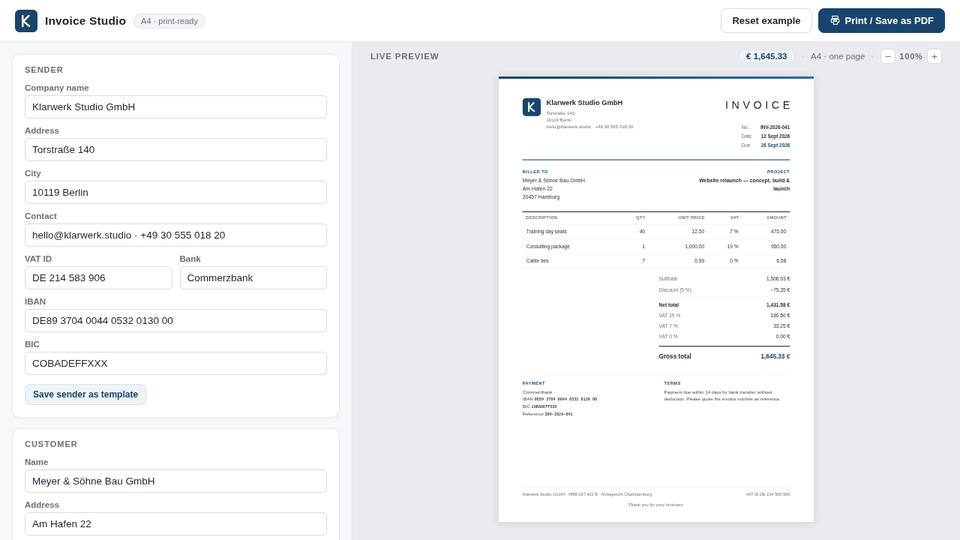Screen dimensions: 960x540
Task: Edit customer Address field Am Hafen 22
Action: click(x=176, y=524)
